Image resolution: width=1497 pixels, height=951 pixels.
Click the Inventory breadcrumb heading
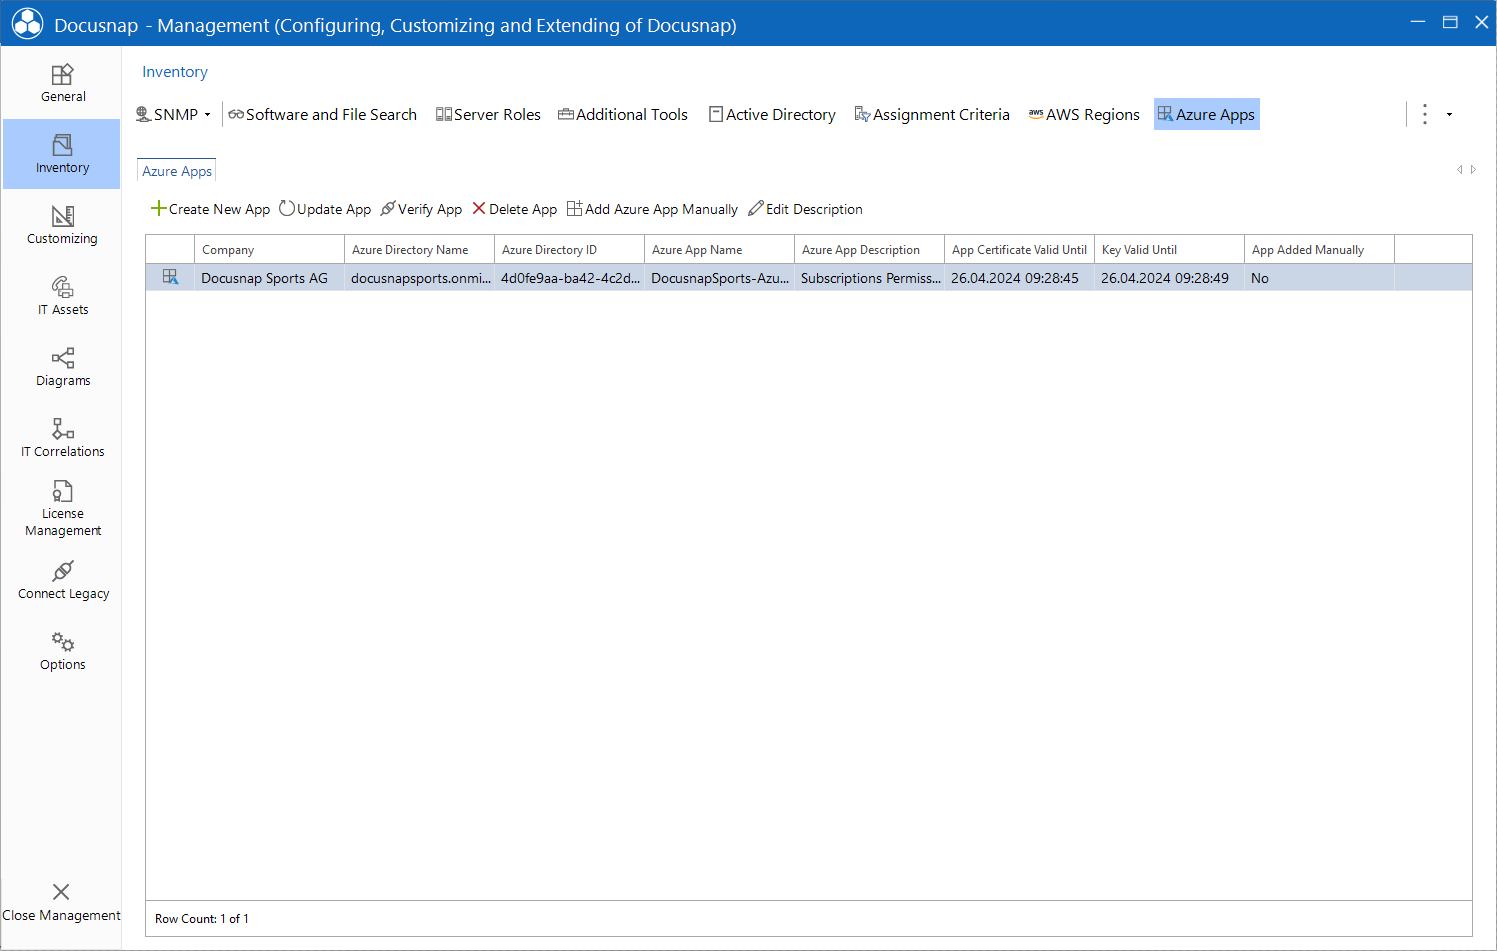(x=175, y=72)
